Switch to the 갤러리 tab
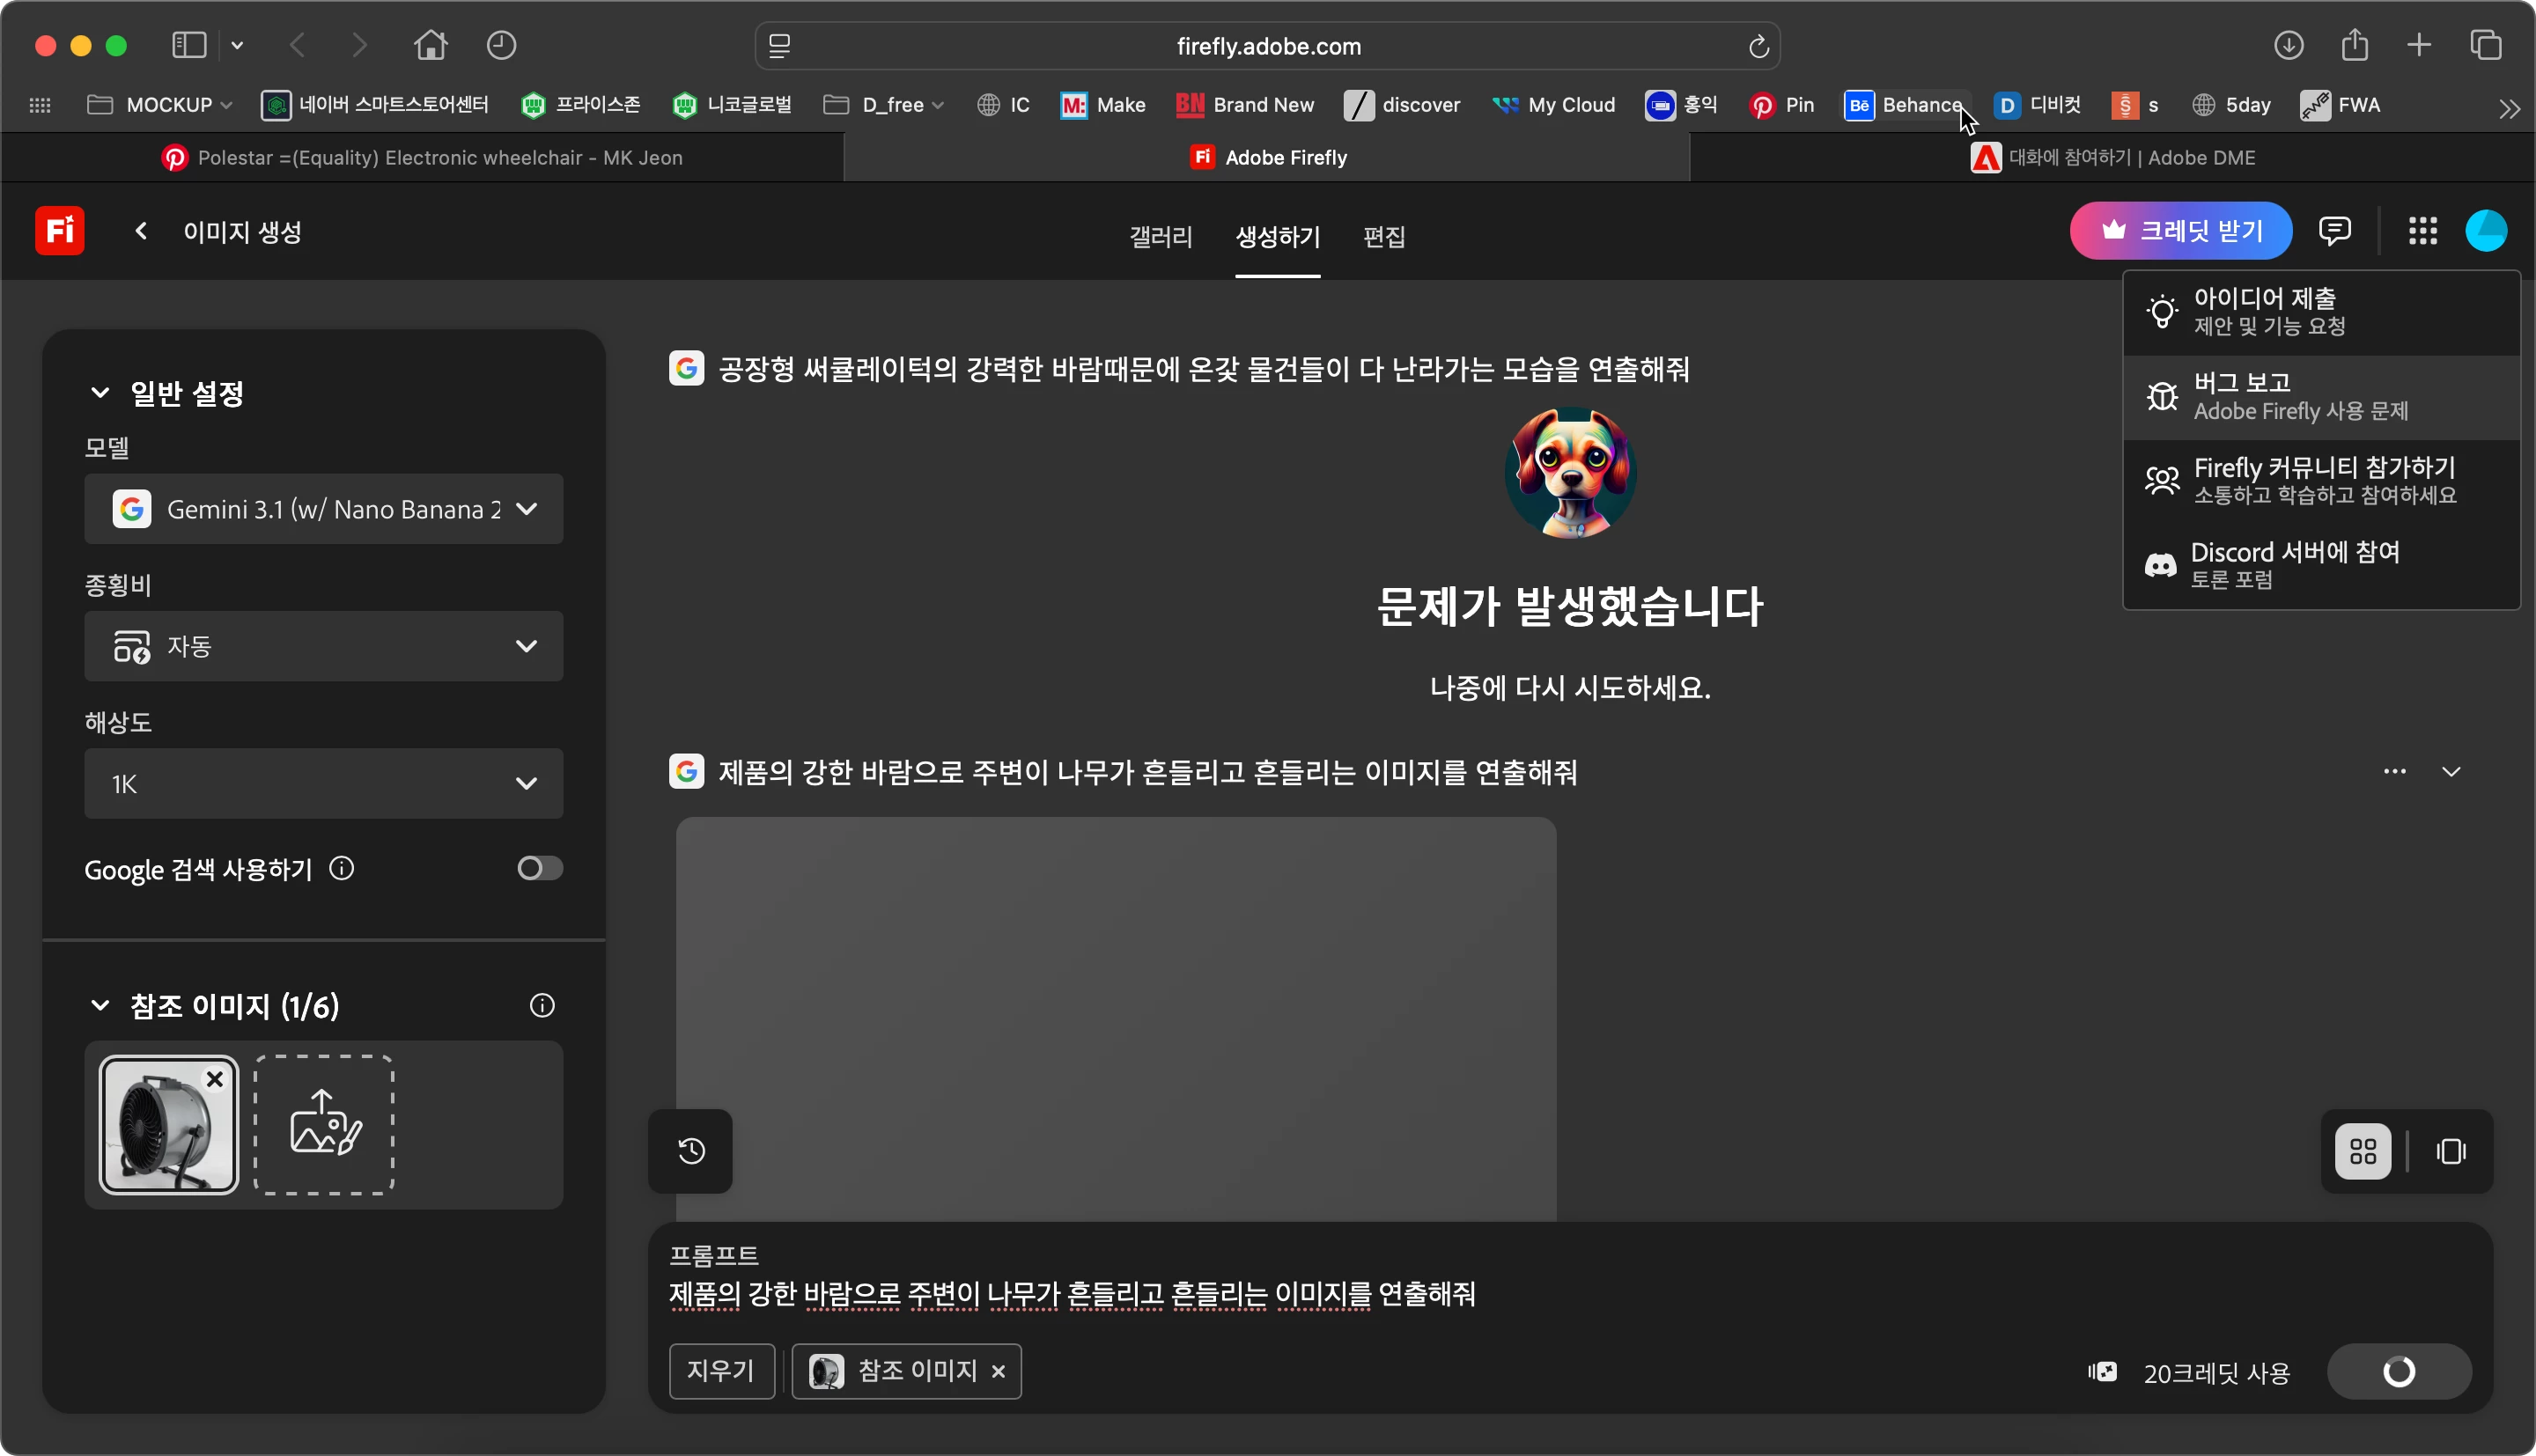The image size is (2536, 1456). tap(1160, 237)
